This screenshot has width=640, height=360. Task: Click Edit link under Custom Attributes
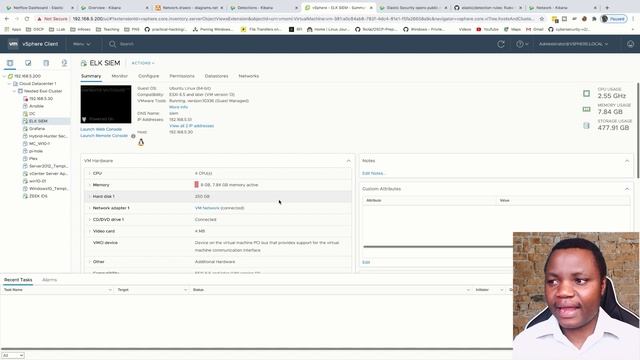[366, 262]
